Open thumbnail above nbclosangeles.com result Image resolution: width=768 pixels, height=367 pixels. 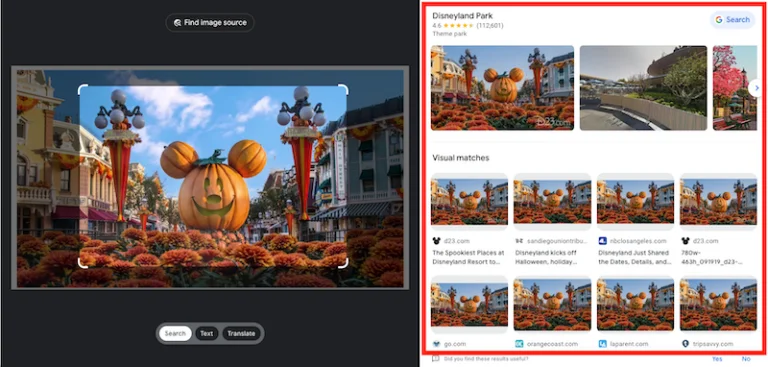[635, 201]
